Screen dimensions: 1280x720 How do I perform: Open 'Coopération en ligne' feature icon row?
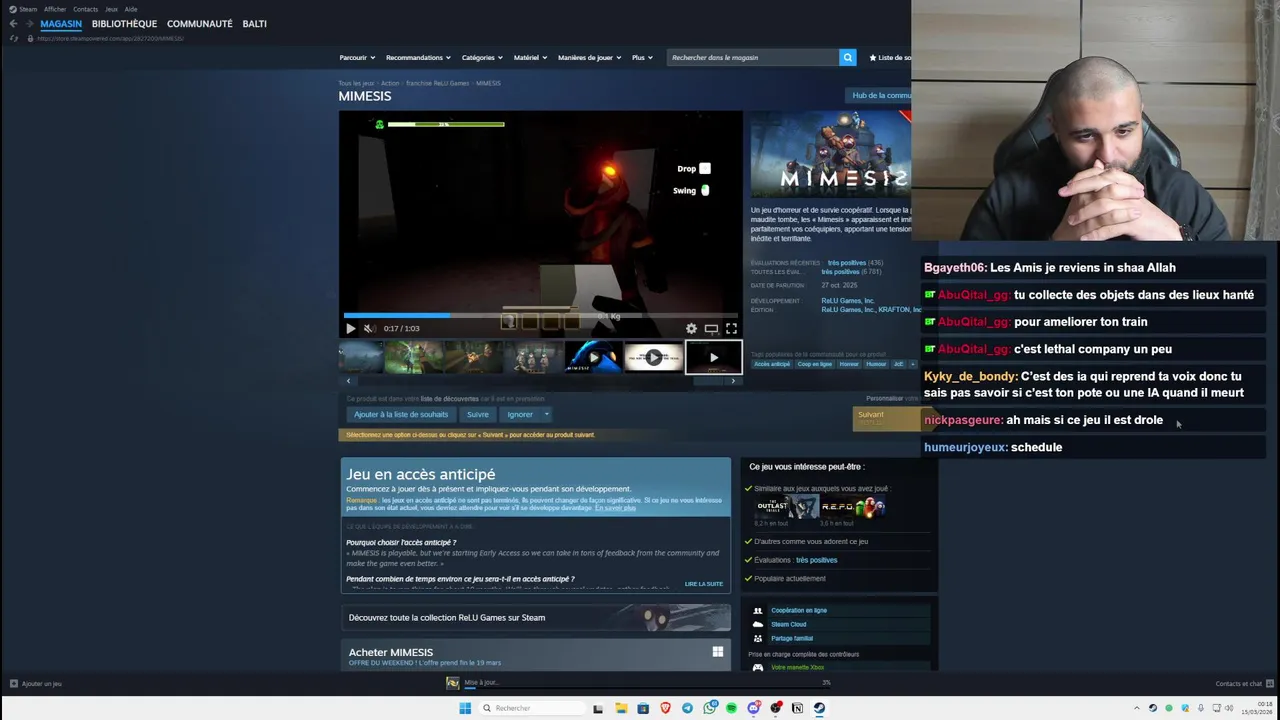pyautogui.click(x=838, y=610)
